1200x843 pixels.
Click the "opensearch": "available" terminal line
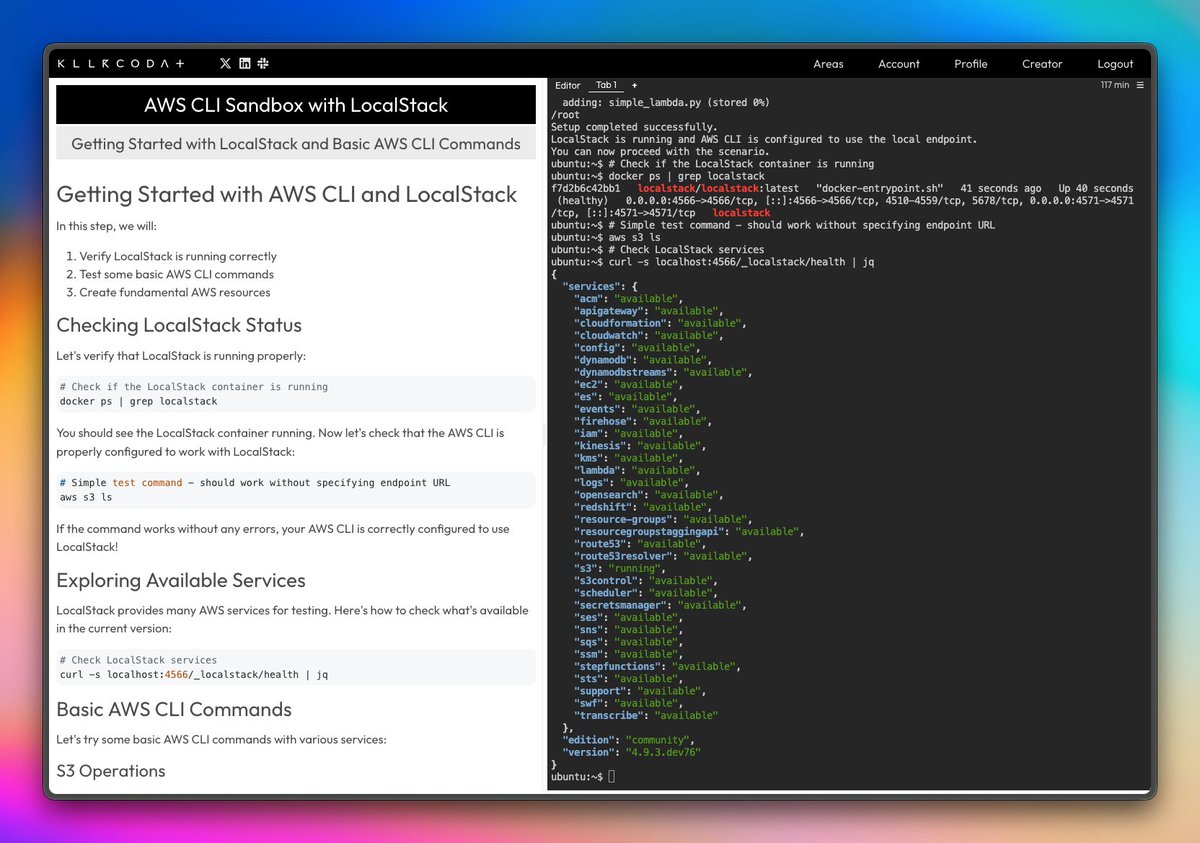coord(649,495)
